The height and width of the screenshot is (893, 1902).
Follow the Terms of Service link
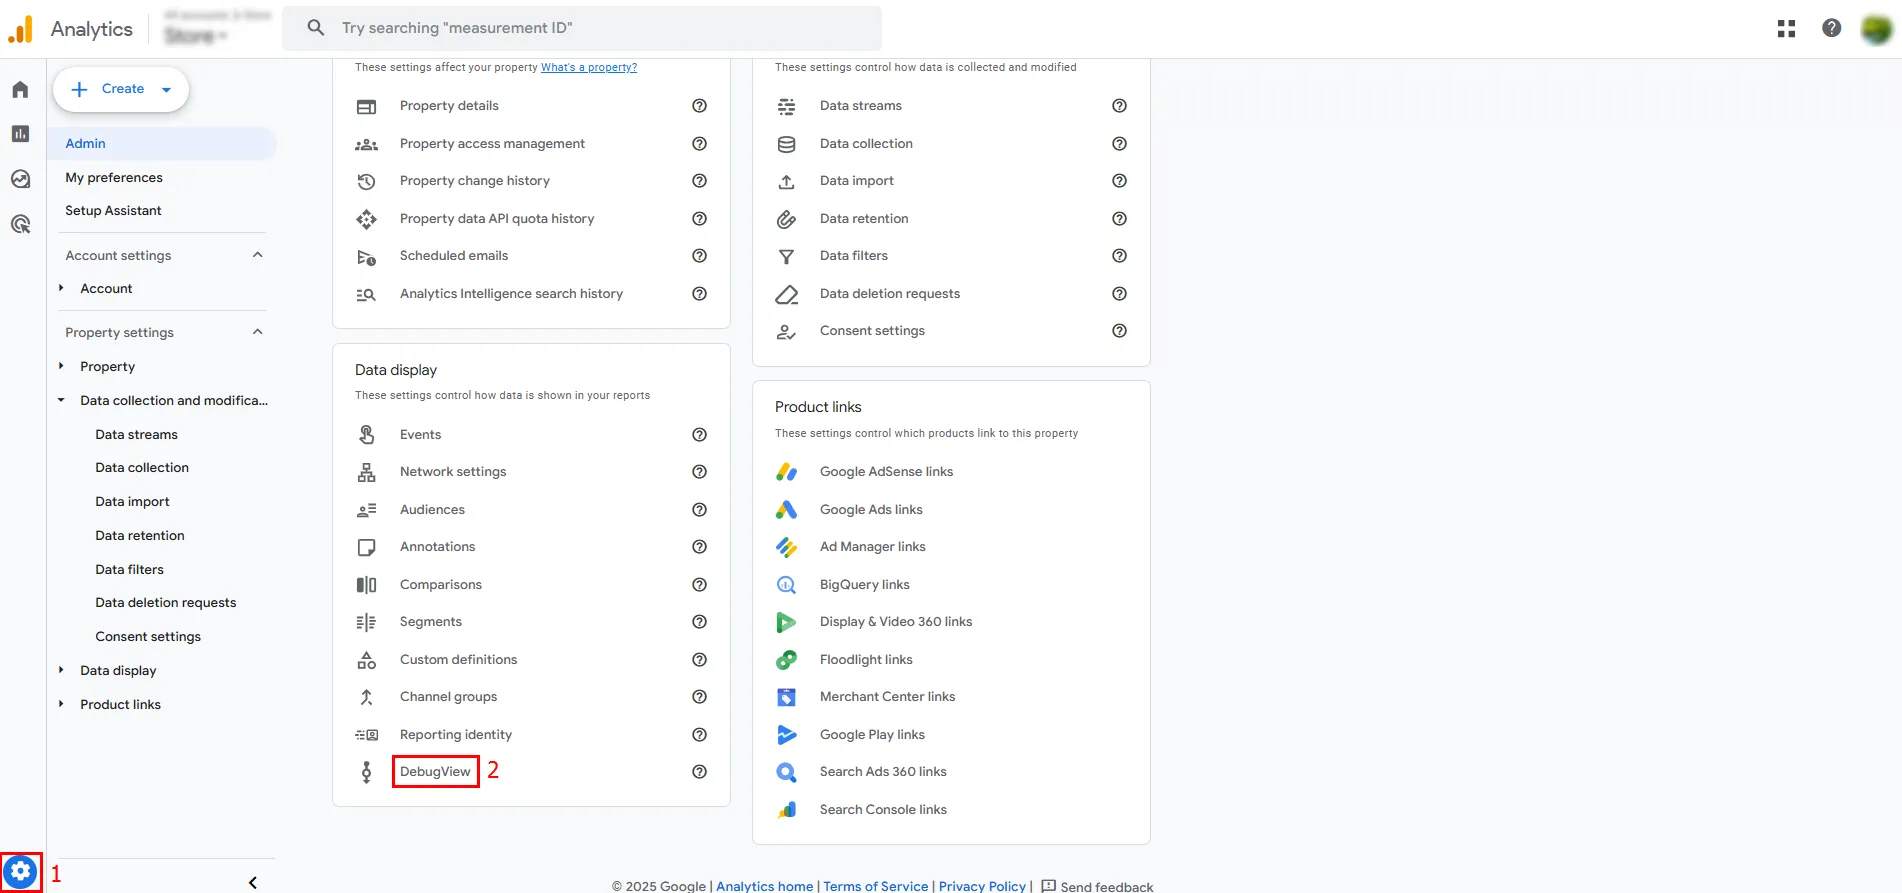tap(876, 886)
